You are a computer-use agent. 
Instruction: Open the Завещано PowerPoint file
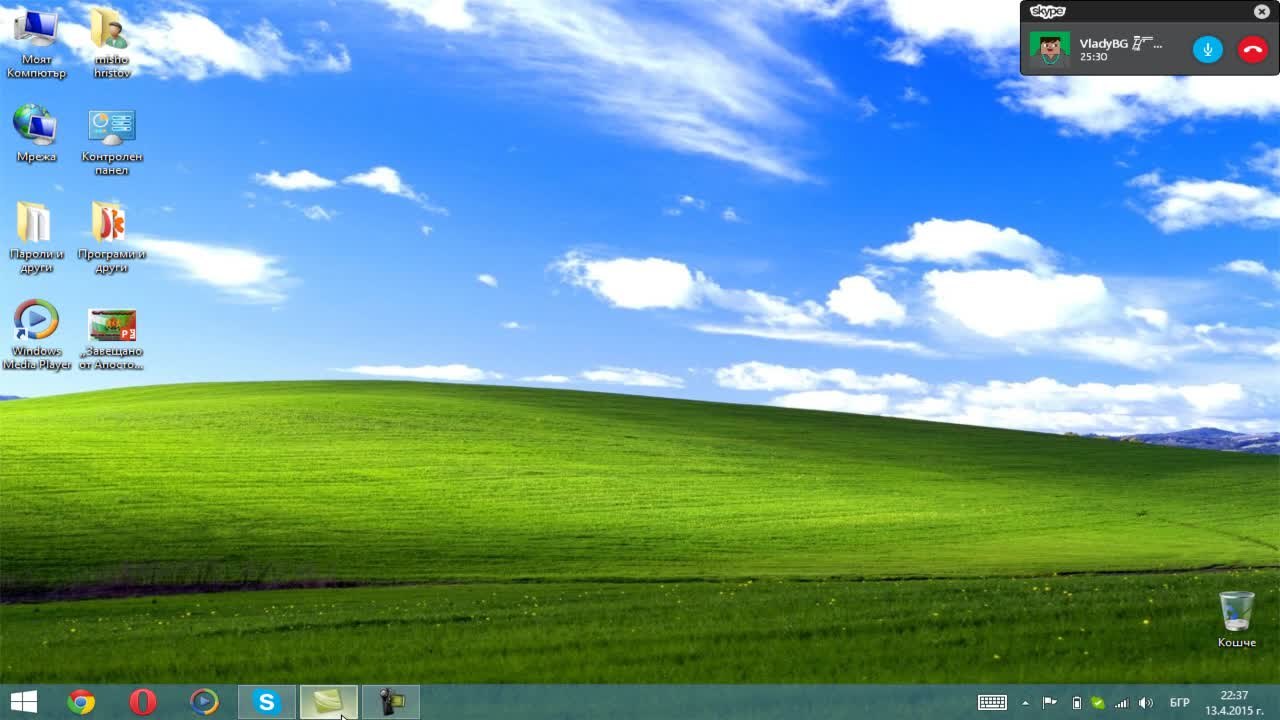click(x=111, y=325)
